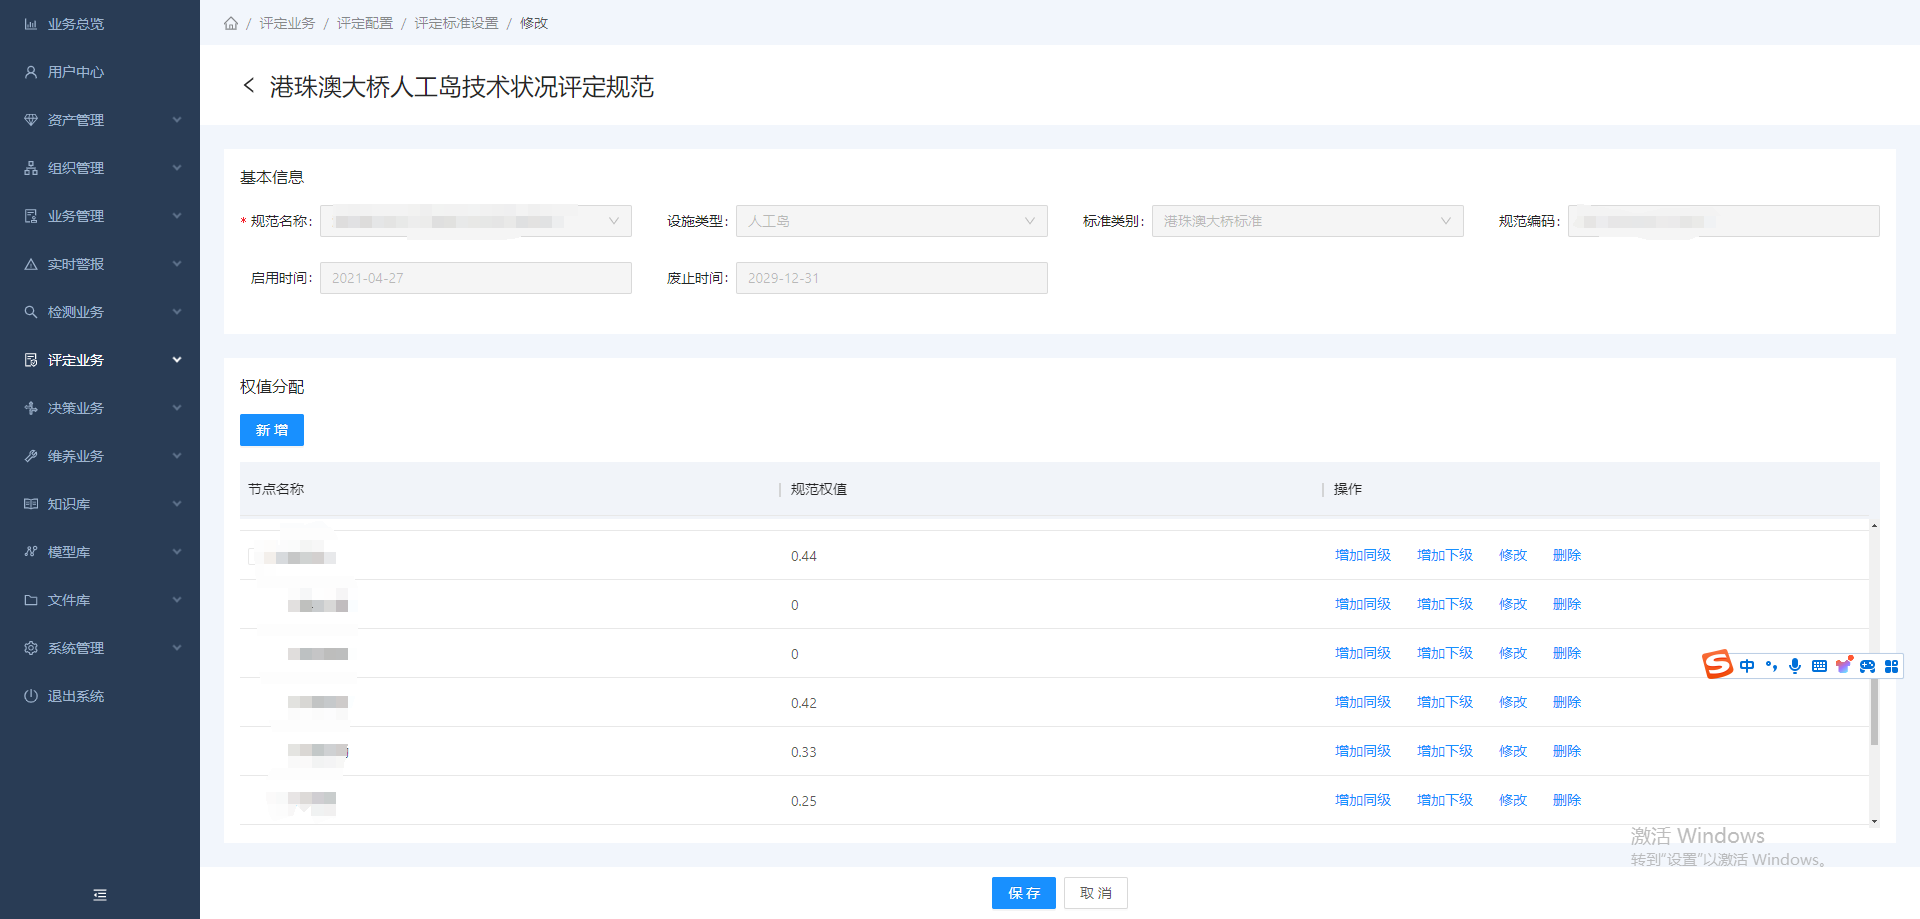The image size is (1920, 919).
Task: Click 增加下级 in the 0.42 row
Action: tap(1445, 702)
